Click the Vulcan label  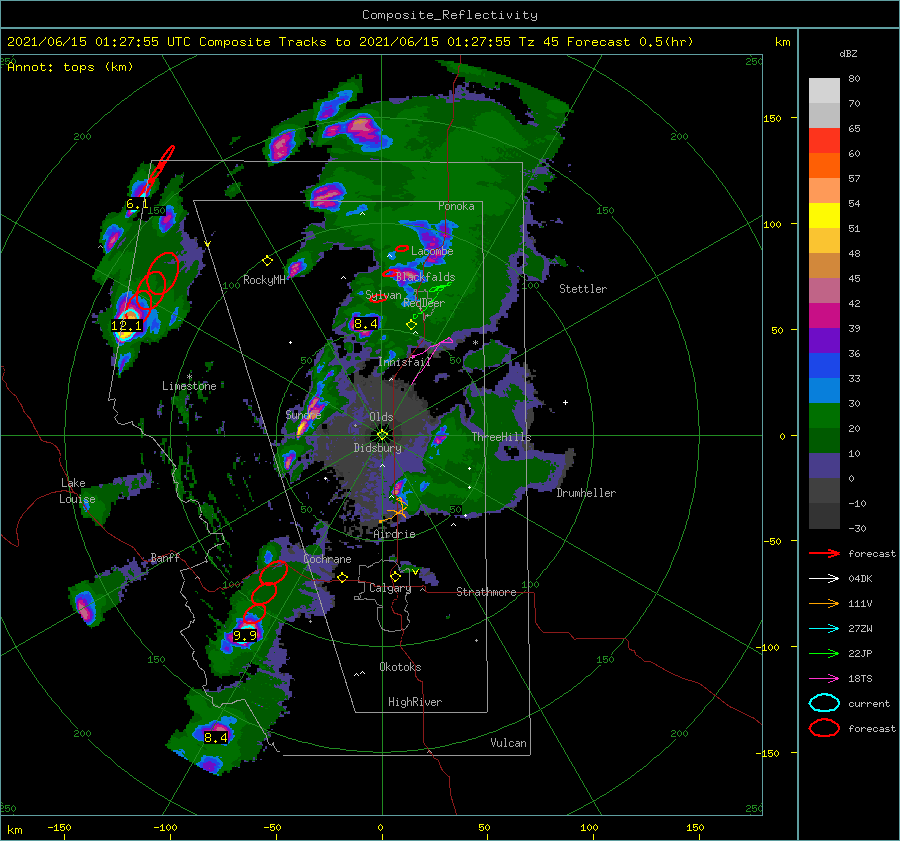(508, 742)
